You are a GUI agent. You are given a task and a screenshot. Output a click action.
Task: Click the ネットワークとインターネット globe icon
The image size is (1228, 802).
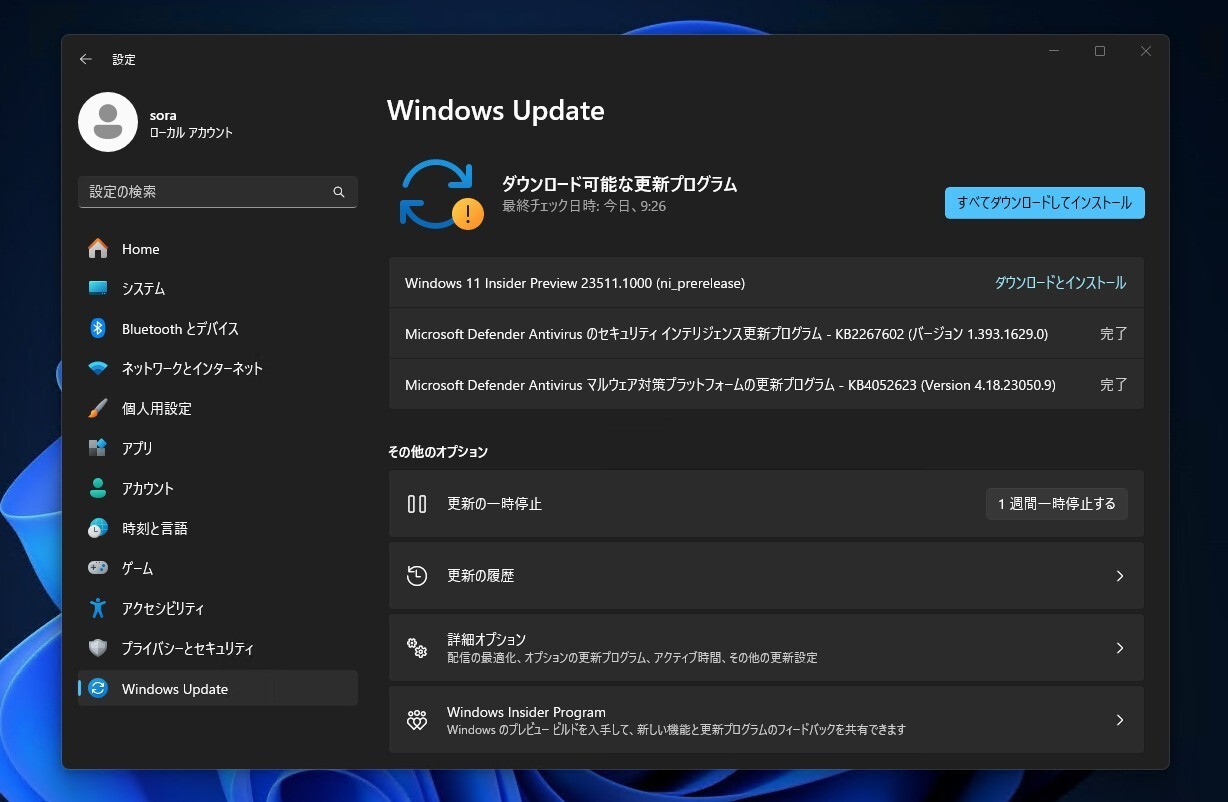tap(97, 368)
